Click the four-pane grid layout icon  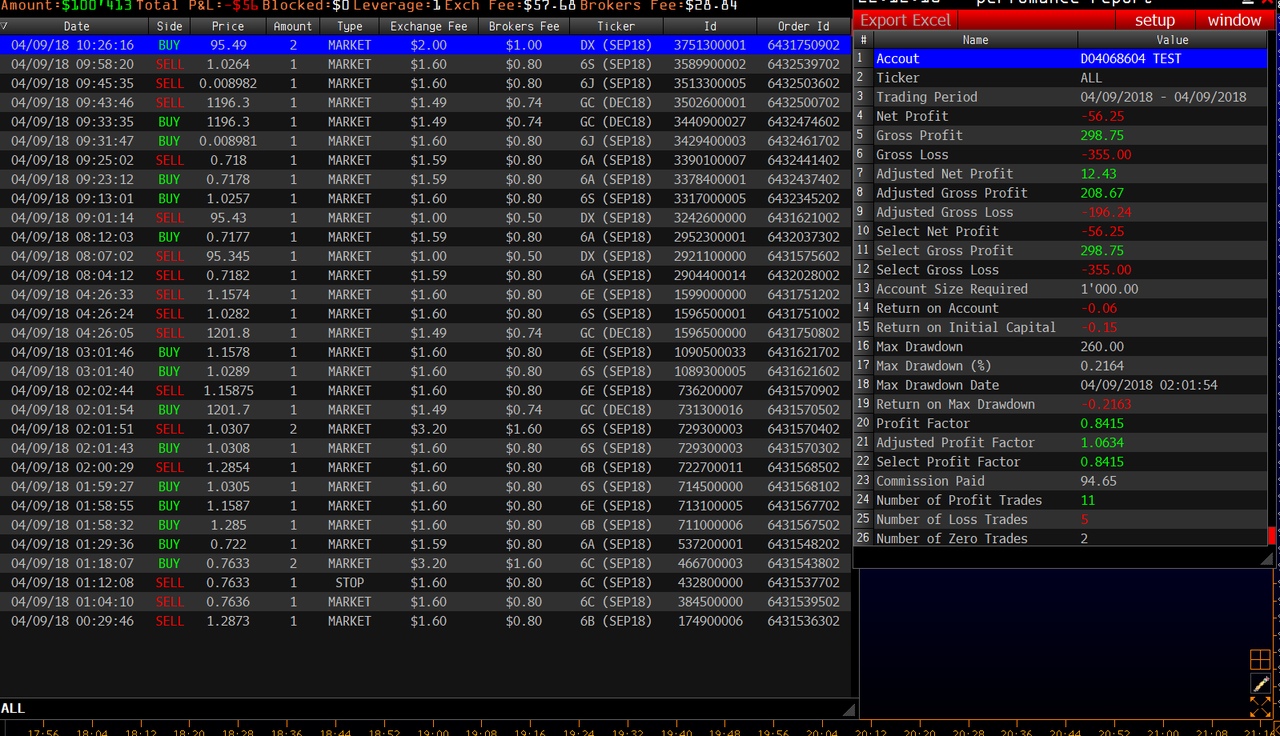point(1260,660)
